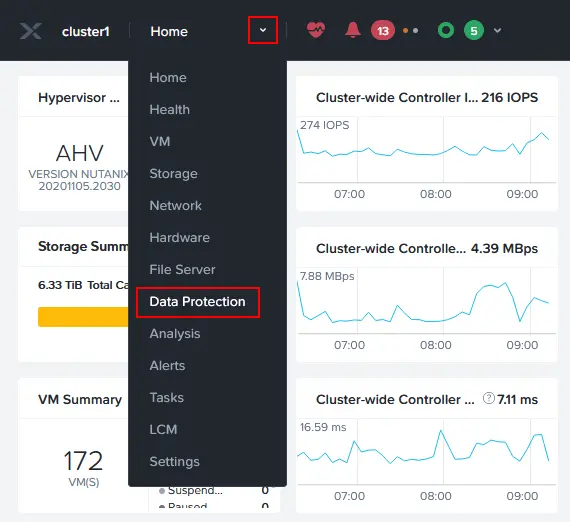Image resolution: width=570 pixels, height=522 pixels.
Task: Click the Storage Summary heading
Action: pos(83,246)
